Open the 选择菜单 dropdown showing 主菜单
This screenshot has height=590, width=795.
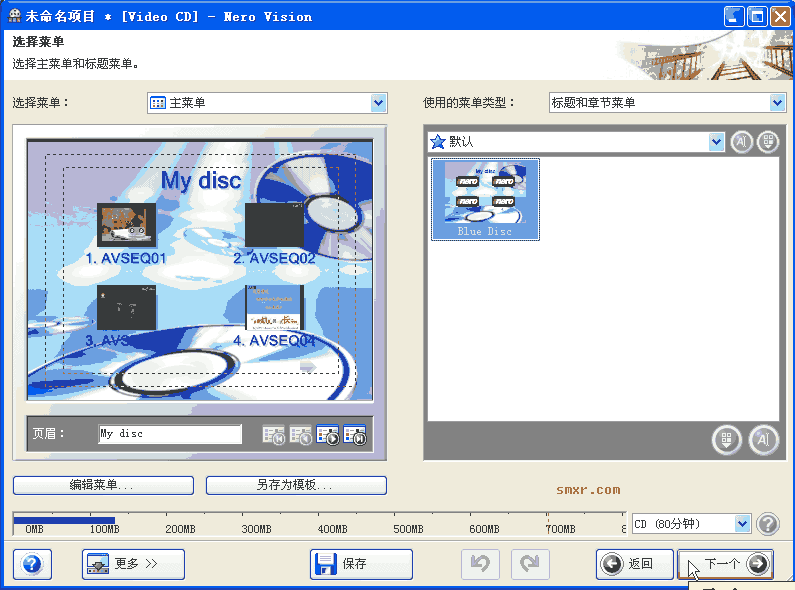[378, 103]
